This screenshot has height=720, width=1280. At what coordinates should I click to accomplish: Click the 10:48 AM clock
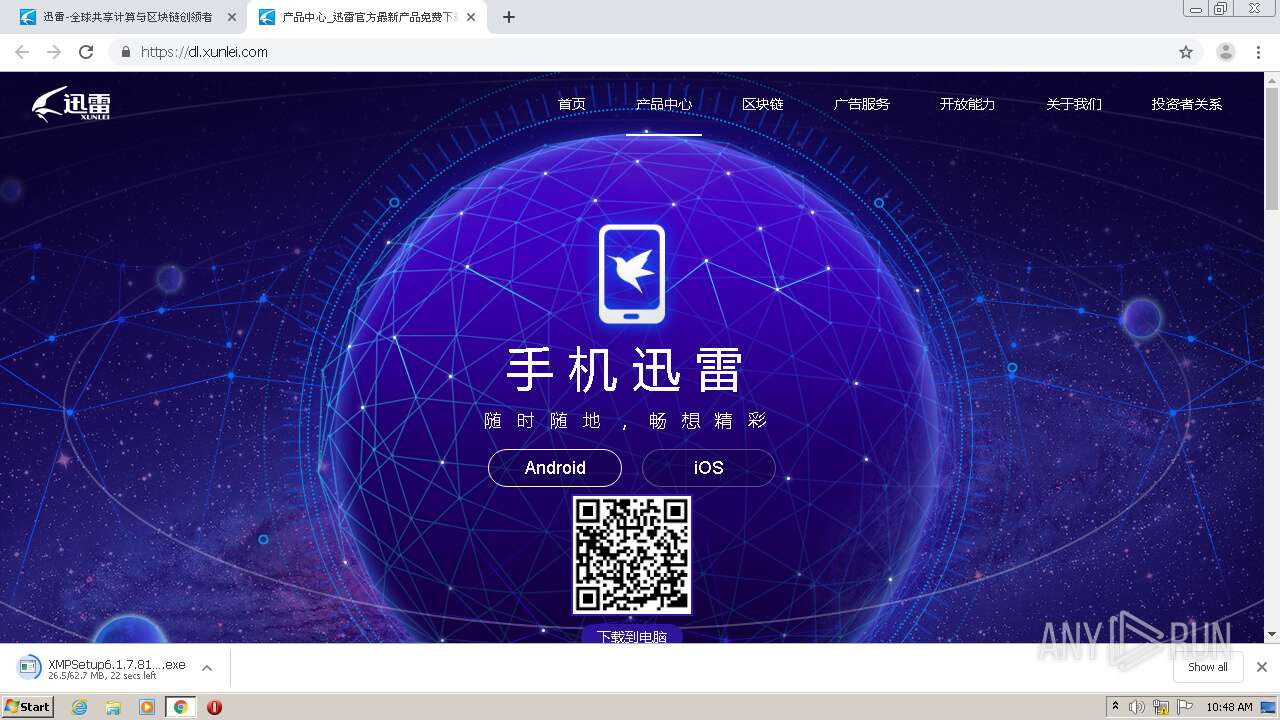tap(1229, 707)
